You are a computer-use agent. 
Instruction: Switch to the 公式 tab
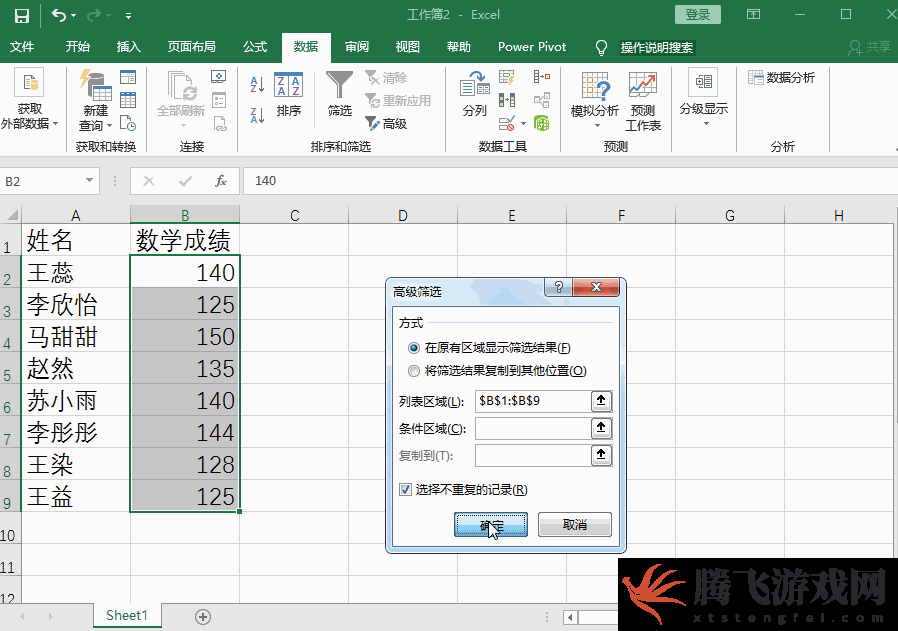(x=255, y=47)
